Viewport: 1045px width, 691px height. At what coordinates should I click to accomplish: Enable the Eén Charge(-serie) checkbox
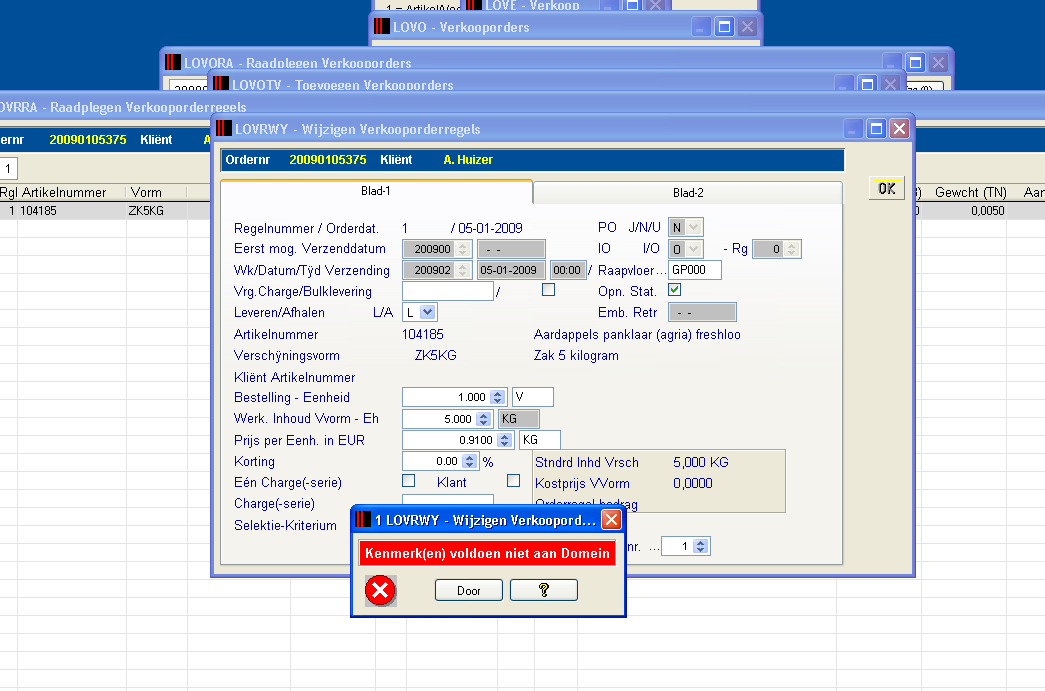point(409,480)
